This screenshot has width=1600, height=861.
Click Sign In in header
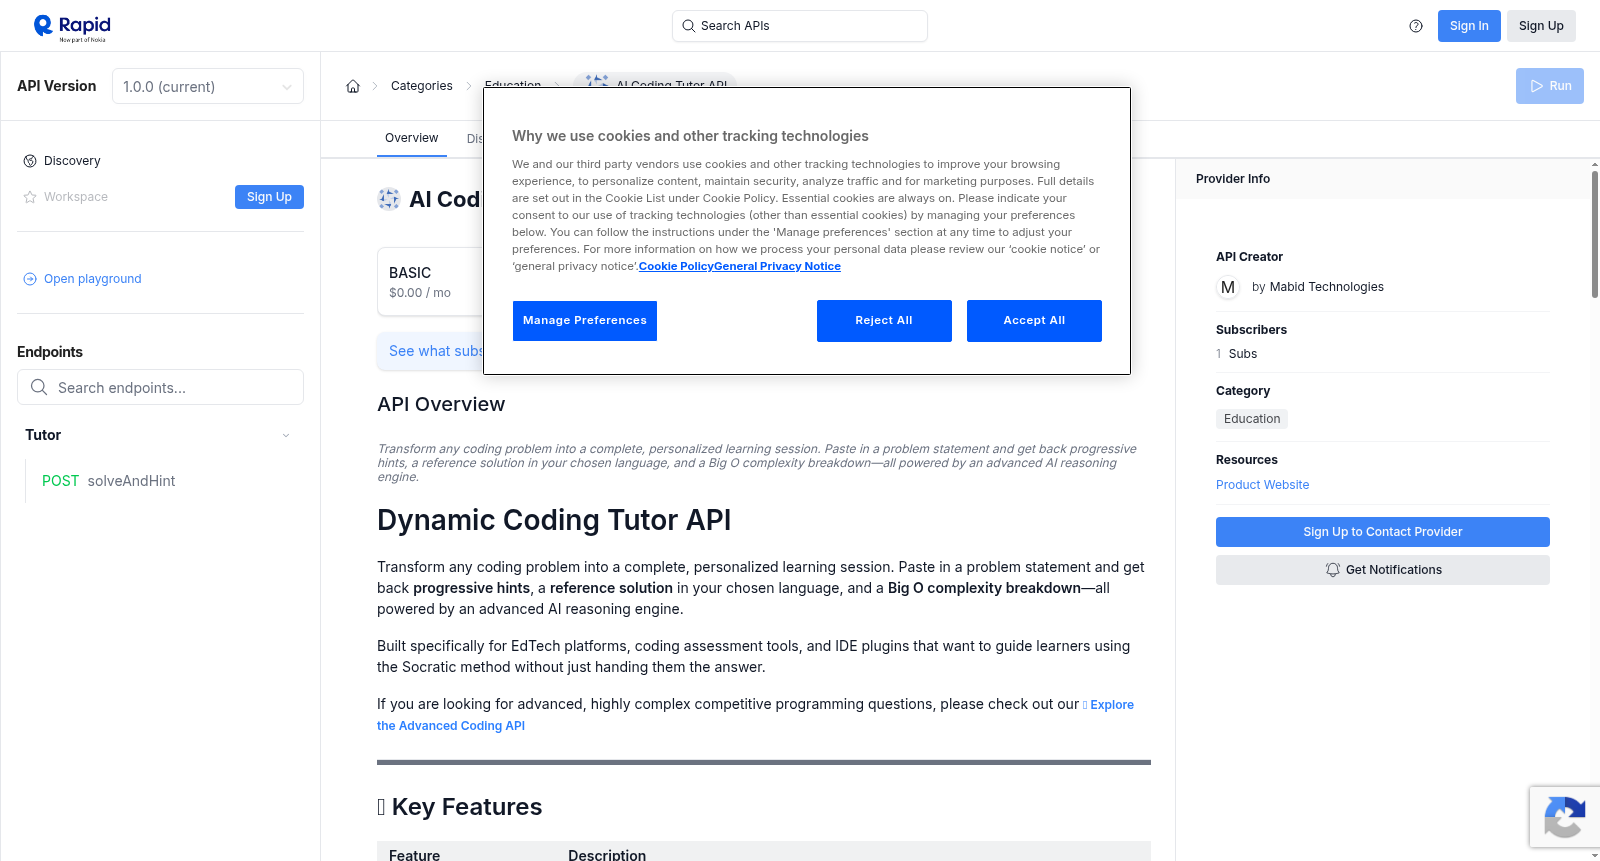click(x=1469, y=26)
